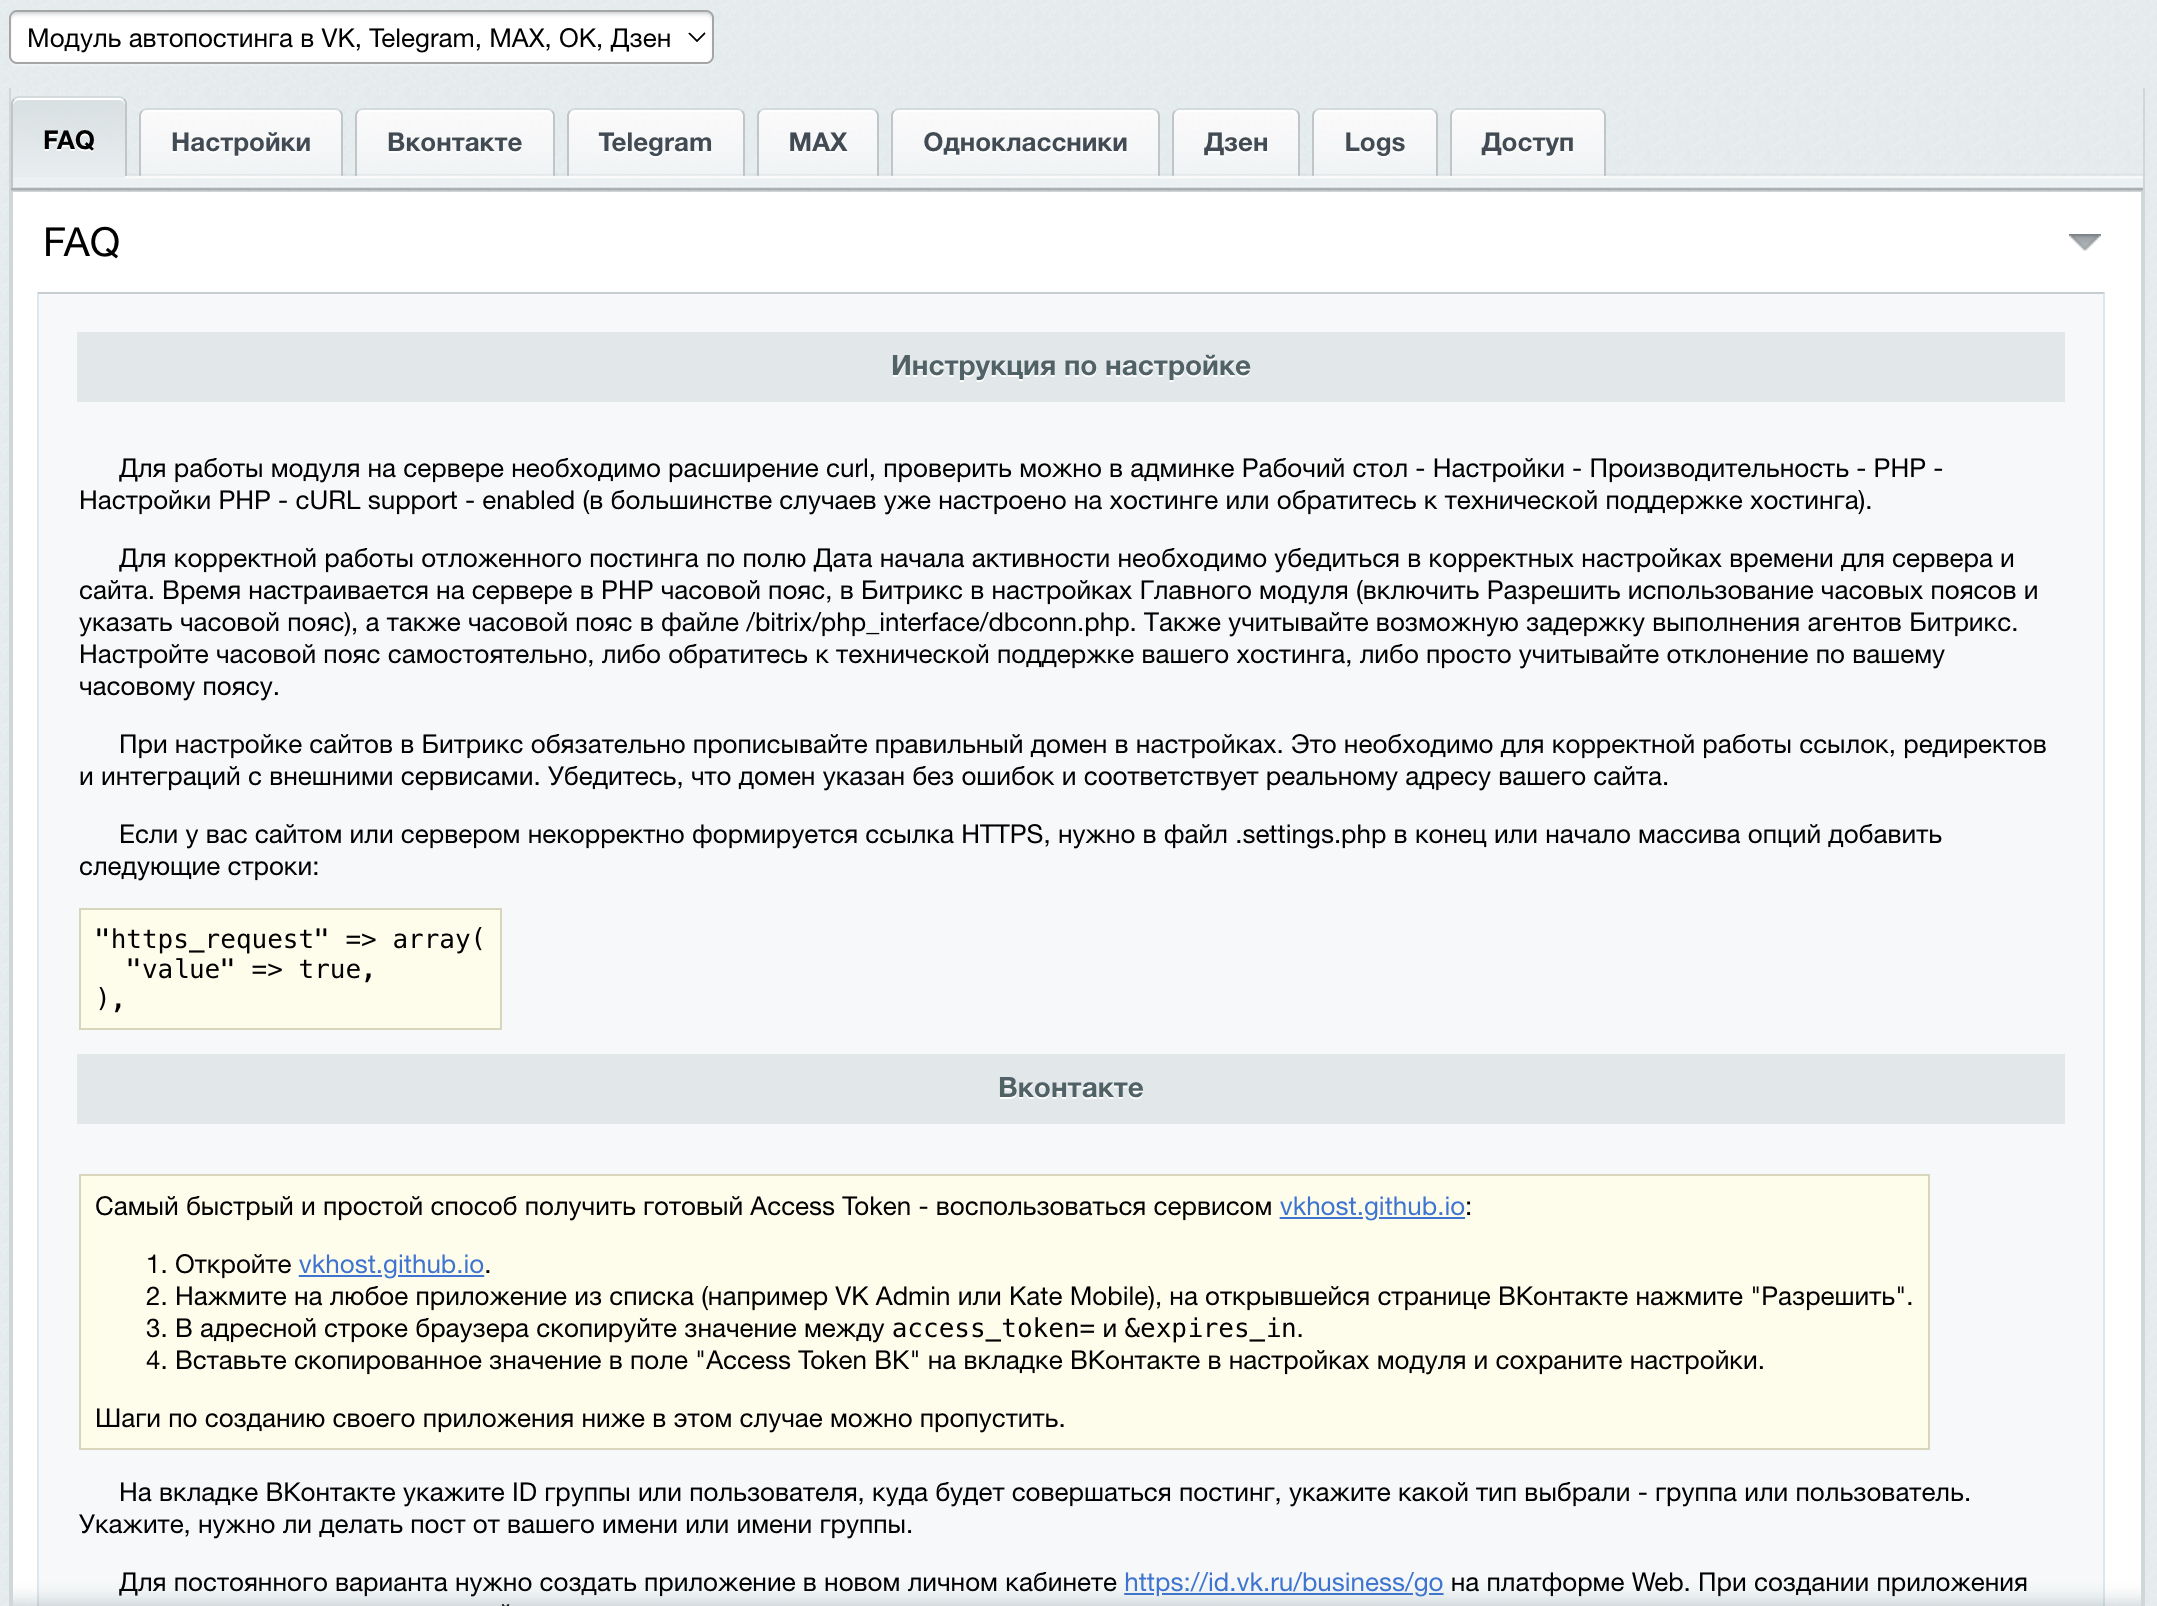This screenshot has width=2157, height=1606.
Task: Visit the https://id.vk.ru/business/go link
Action: [x=1283, y=1582]
